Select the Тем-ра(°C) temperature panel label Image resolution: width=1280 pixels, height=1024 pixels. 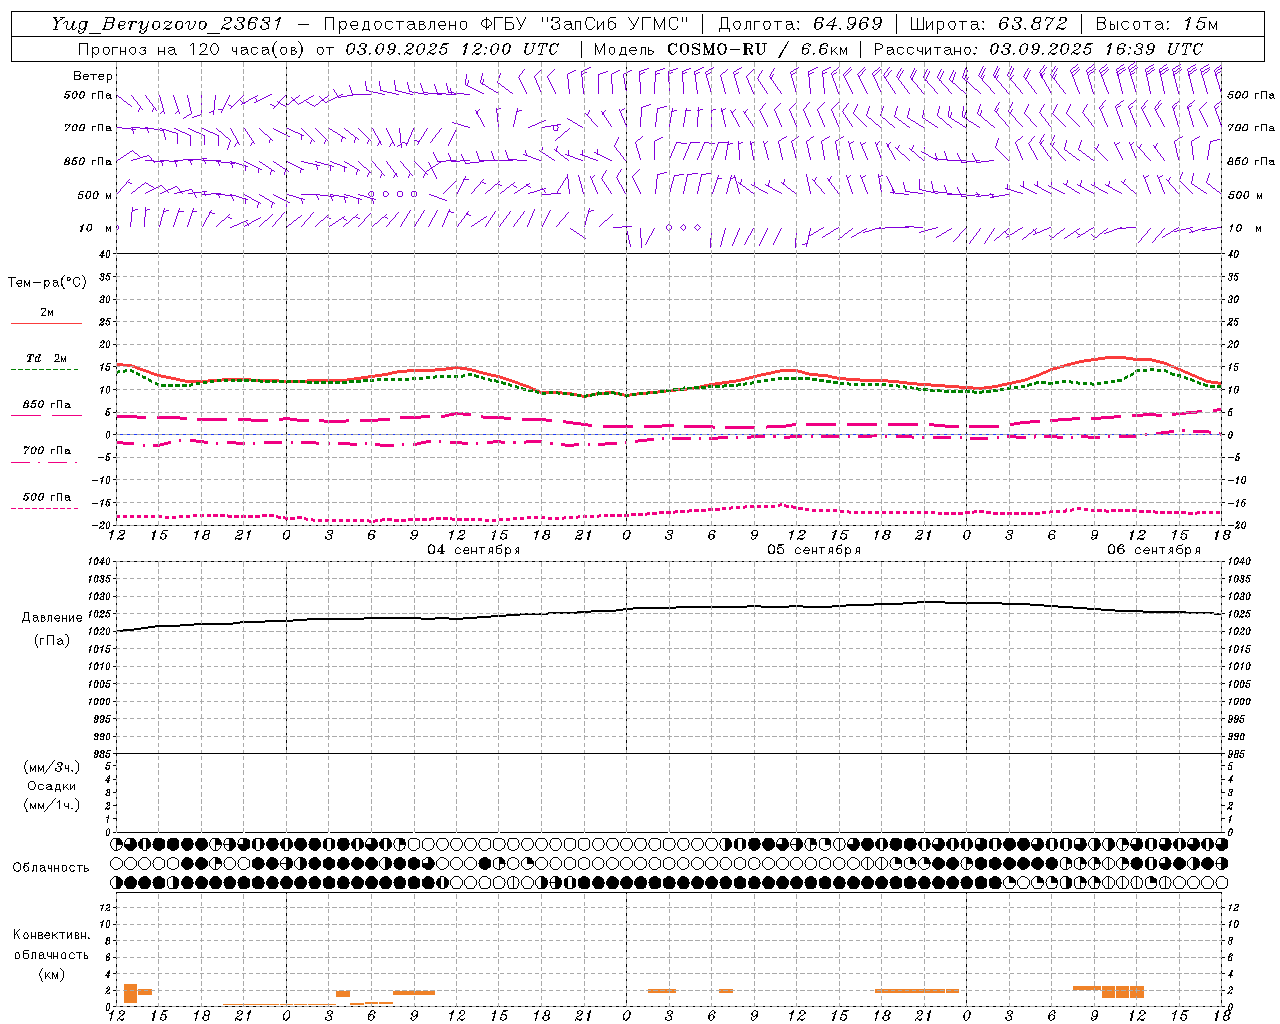(47, 283)
